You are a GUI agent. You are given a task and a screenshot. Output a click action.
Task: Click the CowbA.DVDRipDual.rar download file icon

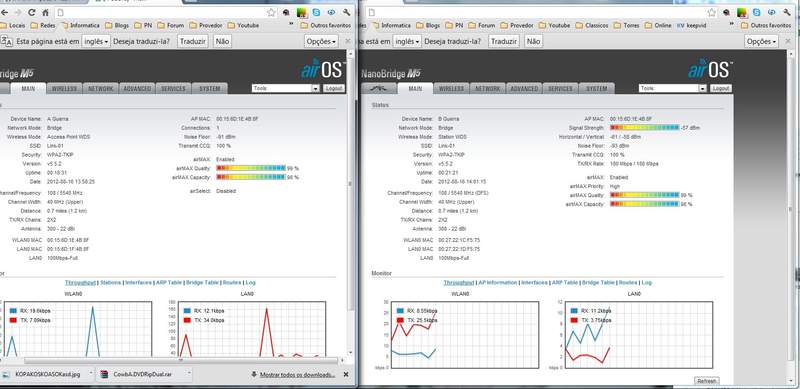click(105, 374)
